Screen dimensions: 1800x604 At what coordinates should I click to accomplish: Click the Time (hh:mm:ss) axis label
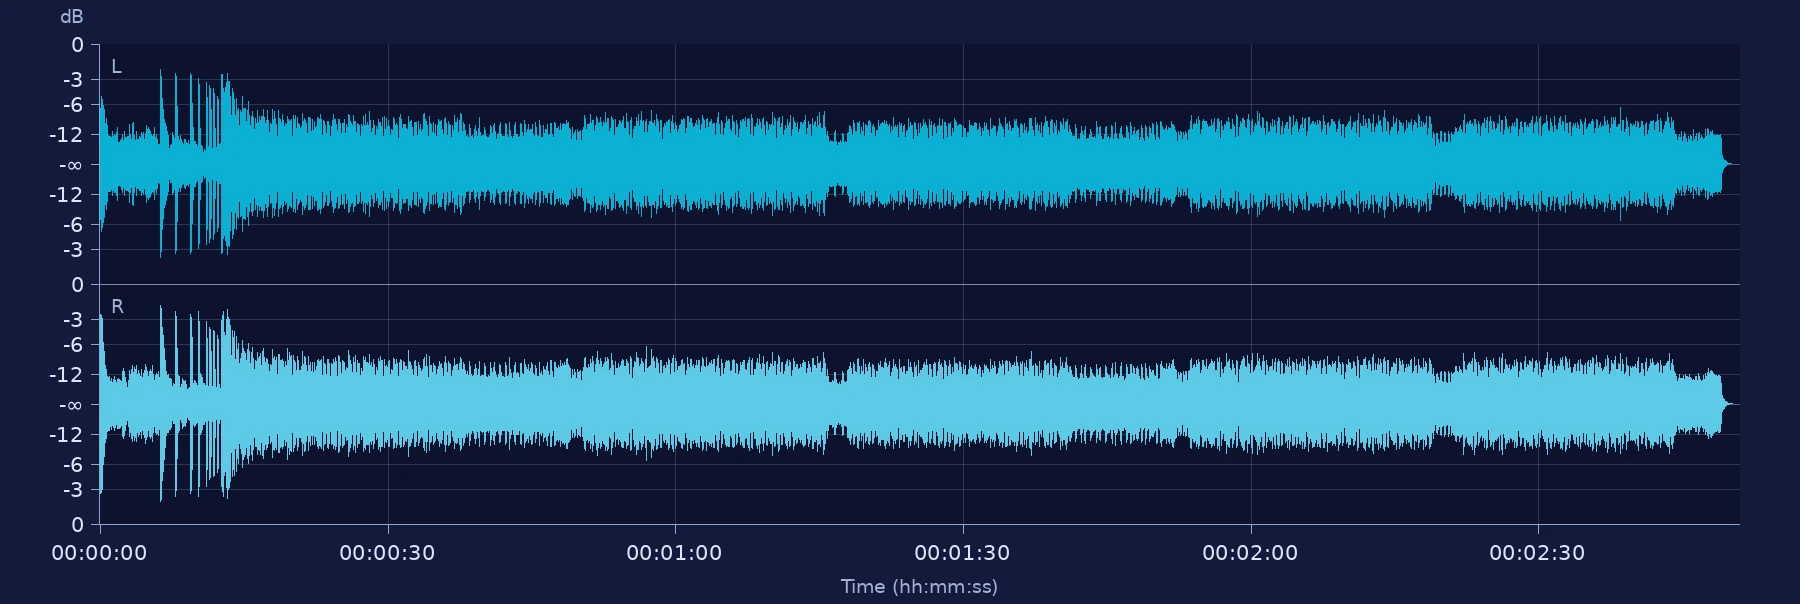(x=919, y=587)
